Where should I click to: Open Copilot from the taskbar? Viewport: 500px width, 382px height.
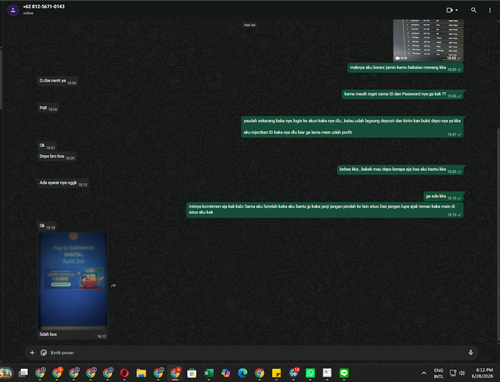tap(226, 373)
